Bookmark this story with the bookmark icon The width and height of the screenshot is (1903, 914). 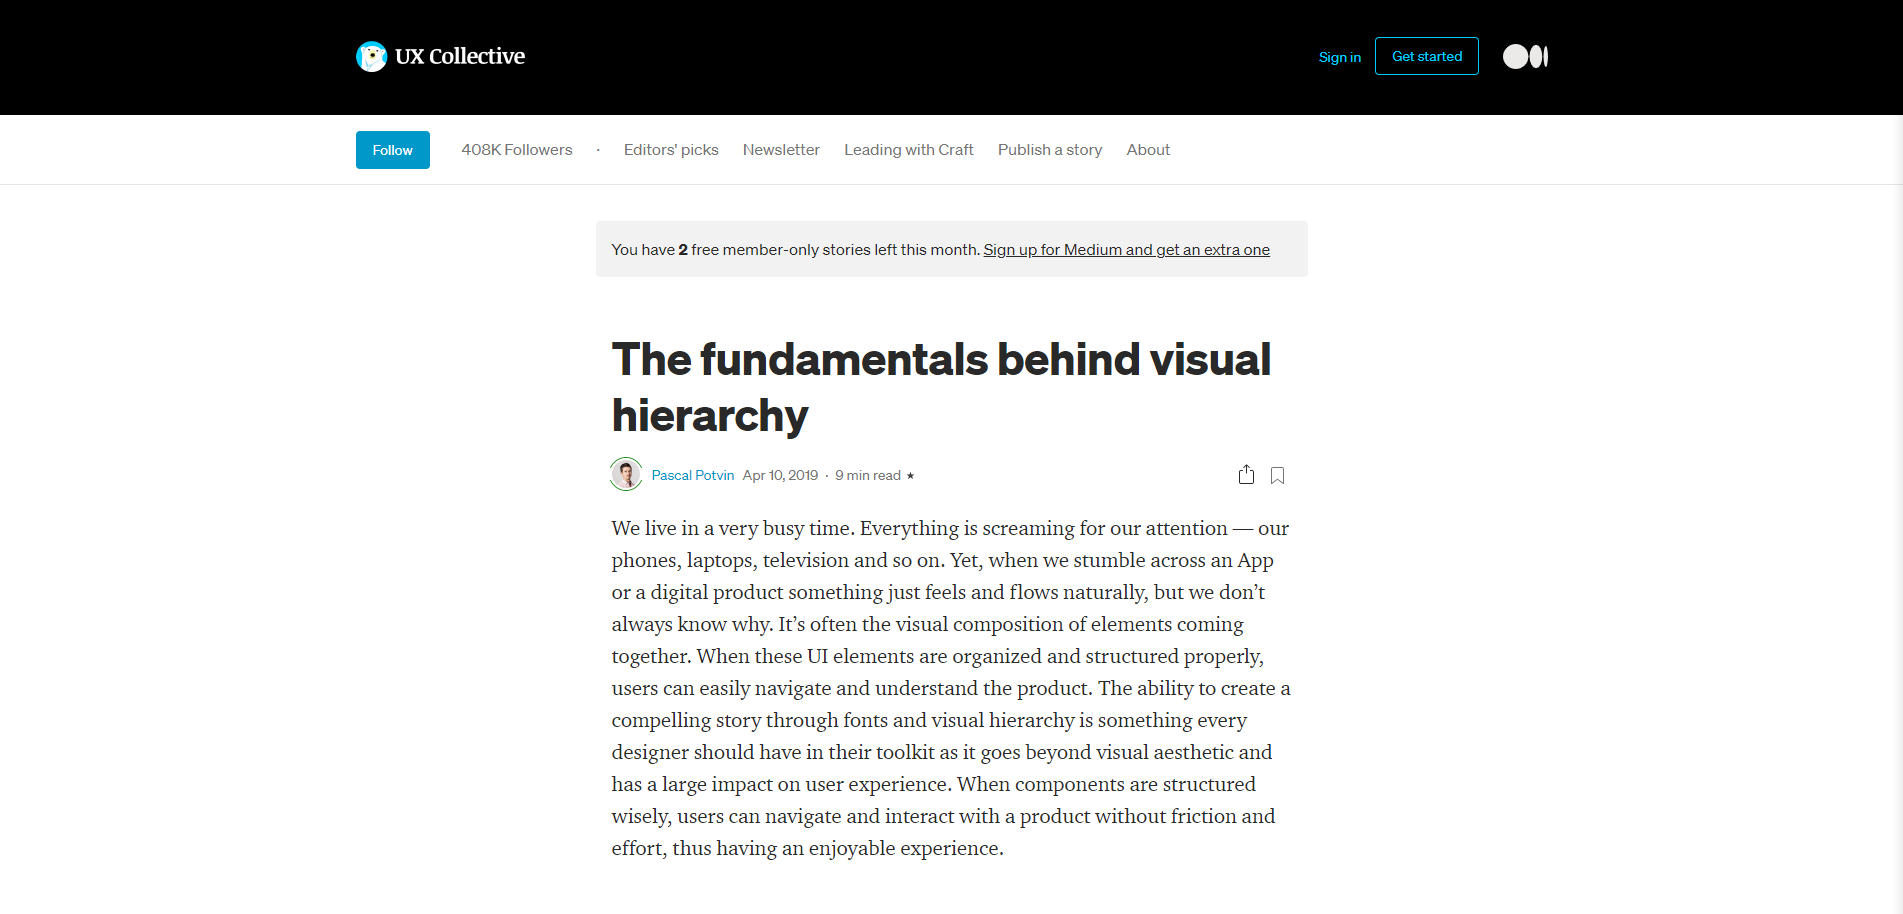[1277, 476]
